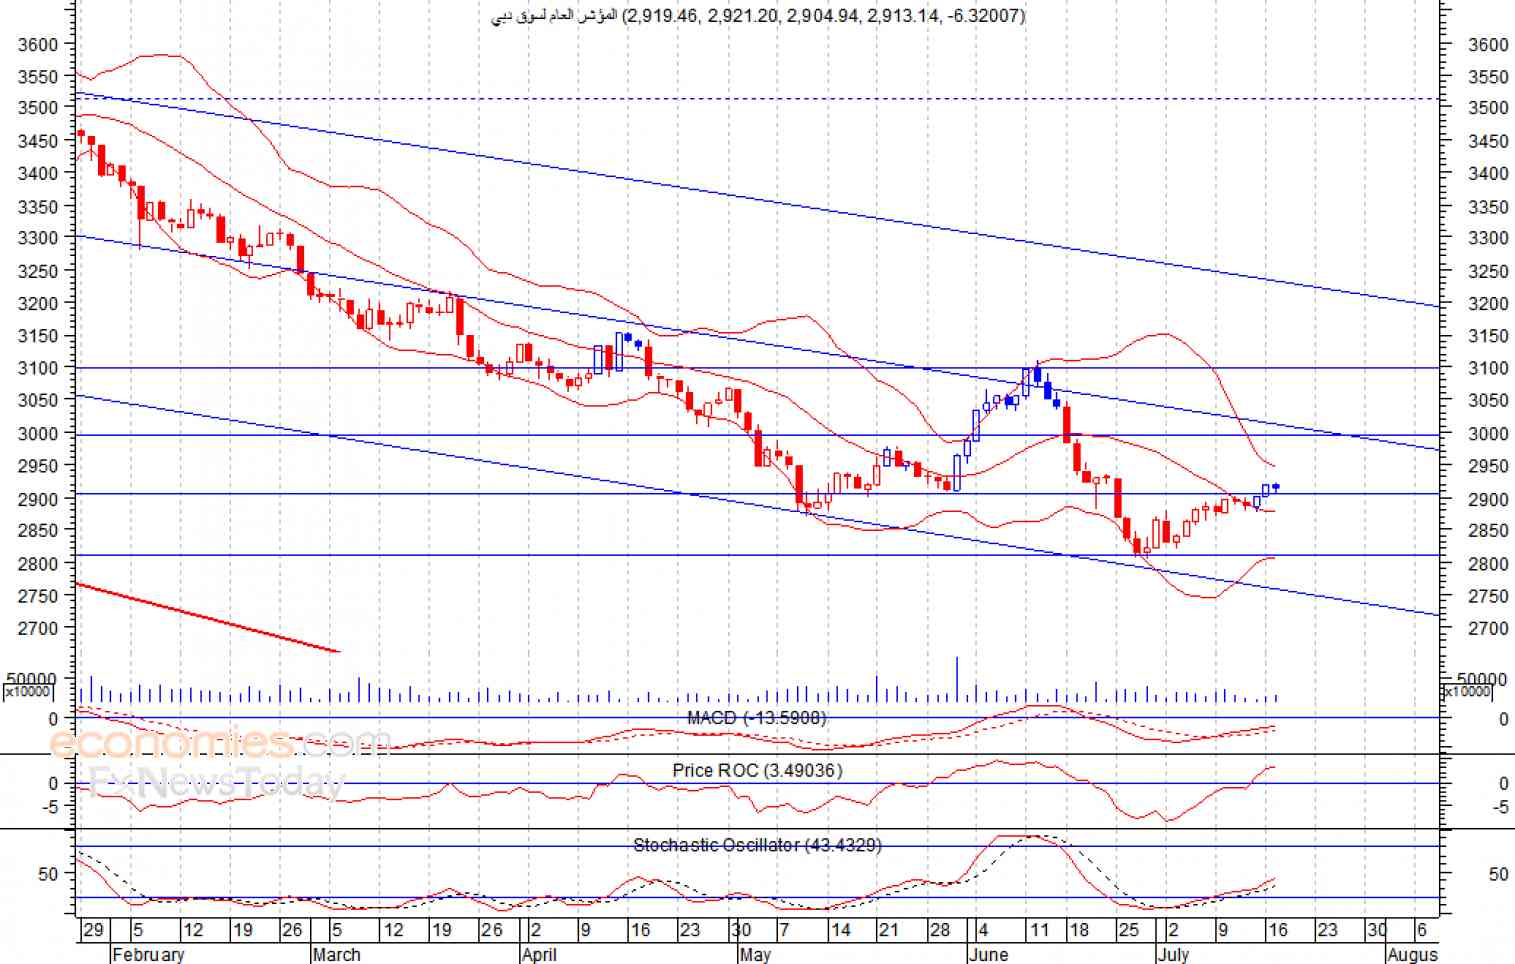Click the 50 value on right Stochastic axis
The width and height of the screenshot is (1515, 964).
[1498, 874]
